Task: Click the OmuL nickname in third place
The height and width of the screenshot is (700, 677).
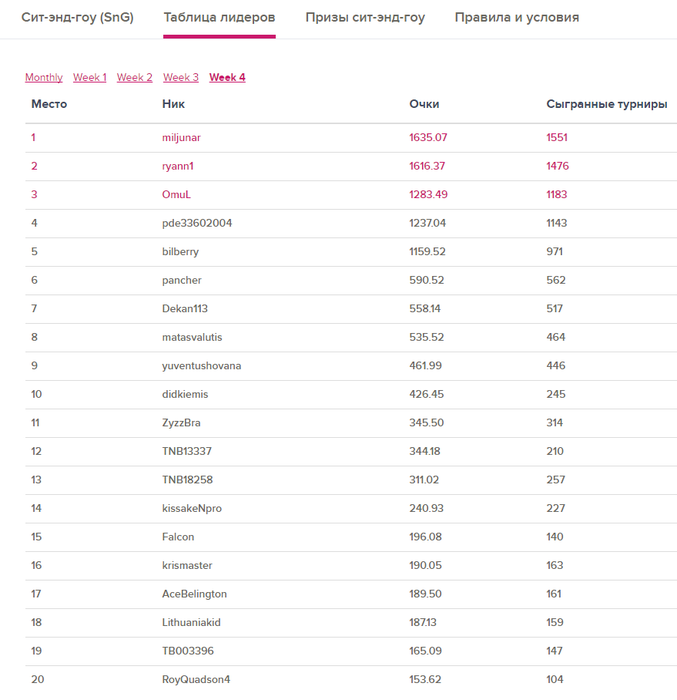Action: pyautogui.click(x=176, y=195)
